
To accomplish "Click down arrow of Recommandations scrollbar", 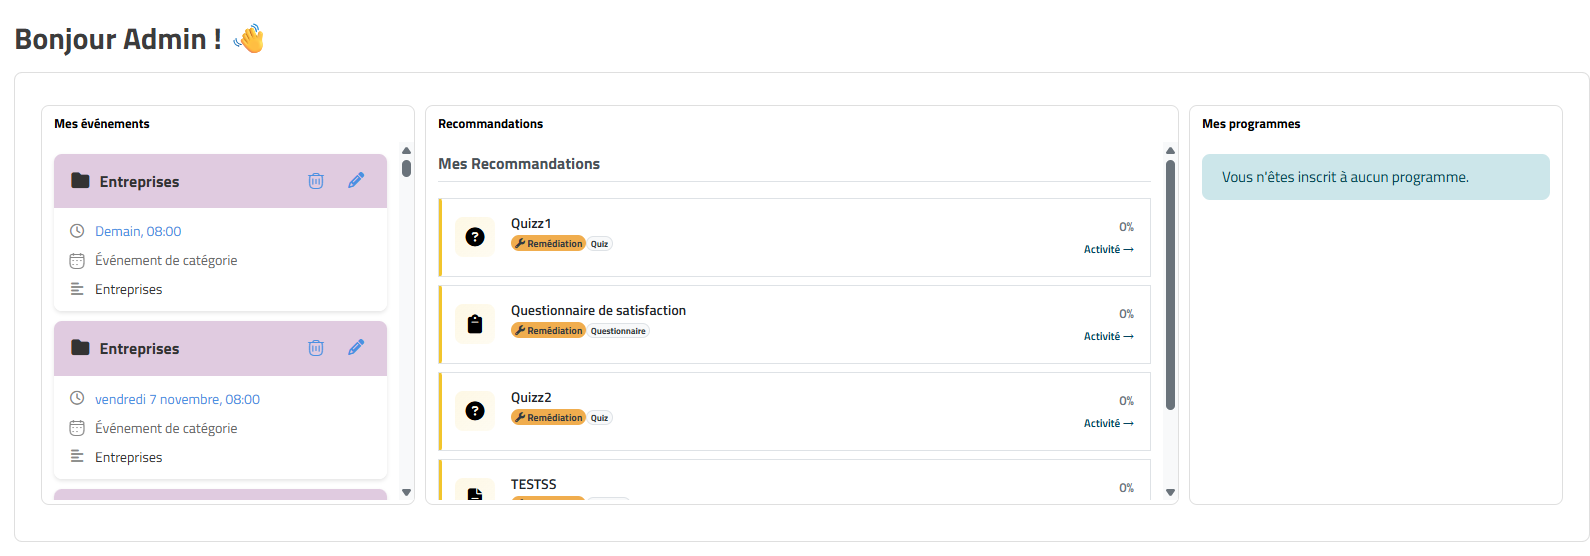I will (x=1170, y=492).
